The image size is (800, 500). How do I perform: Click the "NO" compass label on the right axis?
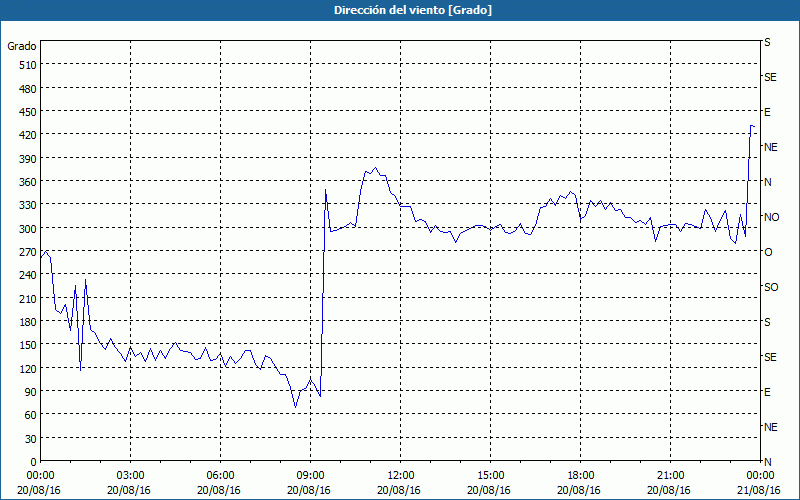(x=771, y=217)
